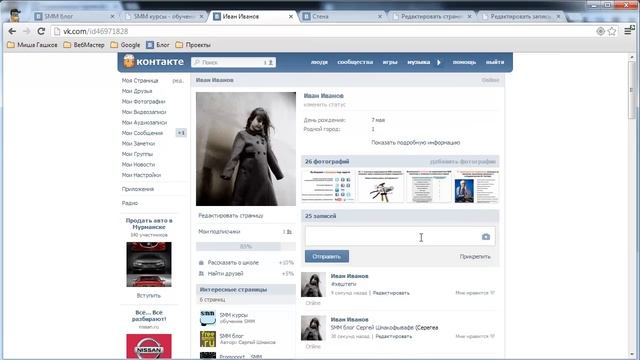Open the ВебМастер bookmarks folder

click(84, 45)
